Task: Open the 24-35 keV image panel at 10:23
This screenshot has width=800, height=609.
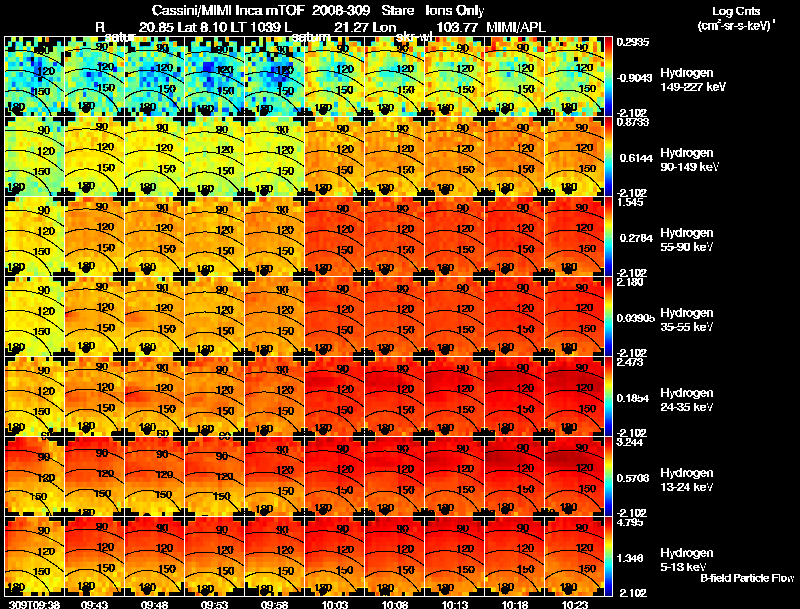Action: tap(574, 396)
